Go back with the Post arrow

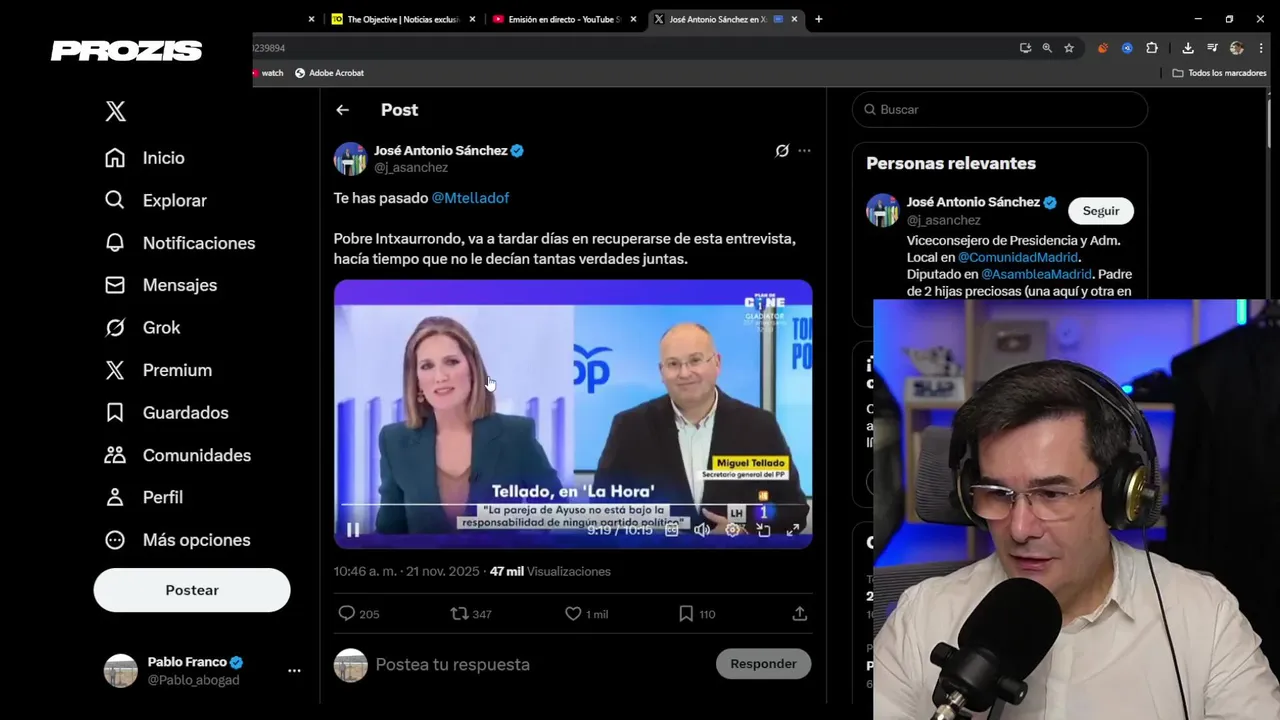343,110
